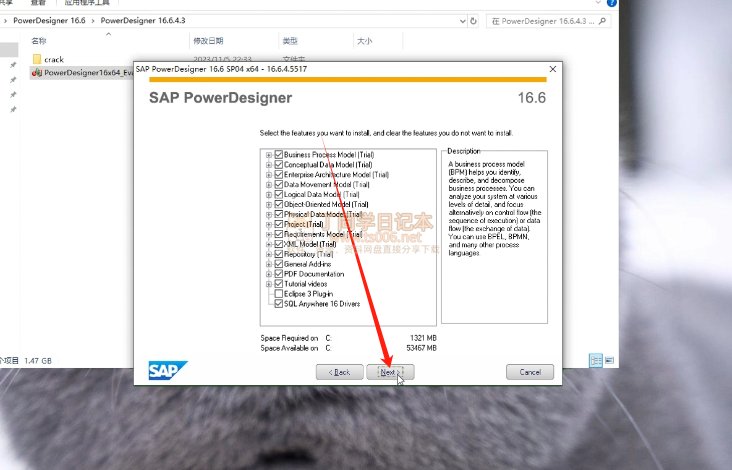Screen dimensions: 732x470
Task: Click the first quick access pin icon
Action: 13,63
